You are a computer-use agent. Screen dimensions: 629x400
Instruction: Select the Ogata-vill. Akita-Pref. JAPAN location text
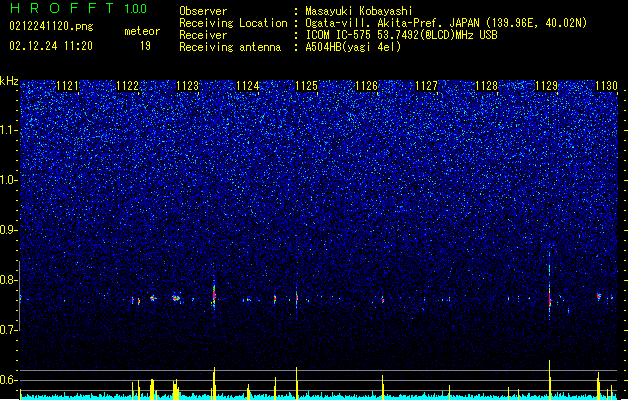coord(446,23)
